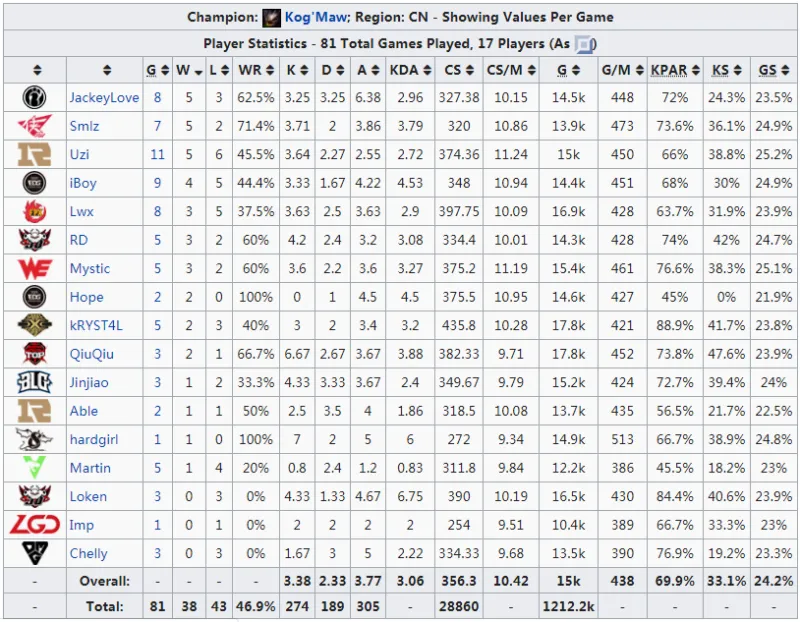Click the FPX logo next to Lwx

[x=34, y=212]
